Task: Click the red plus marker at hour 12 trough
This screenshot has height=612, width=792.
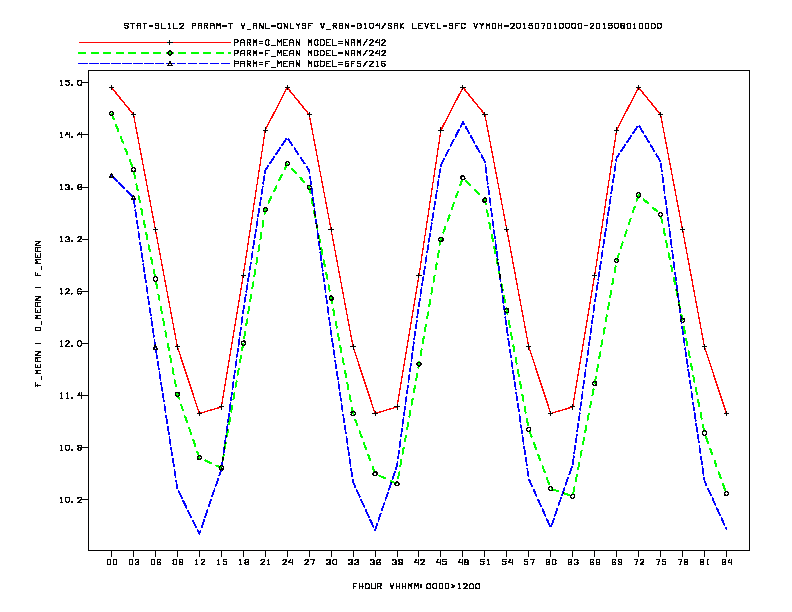Action: 200,414
